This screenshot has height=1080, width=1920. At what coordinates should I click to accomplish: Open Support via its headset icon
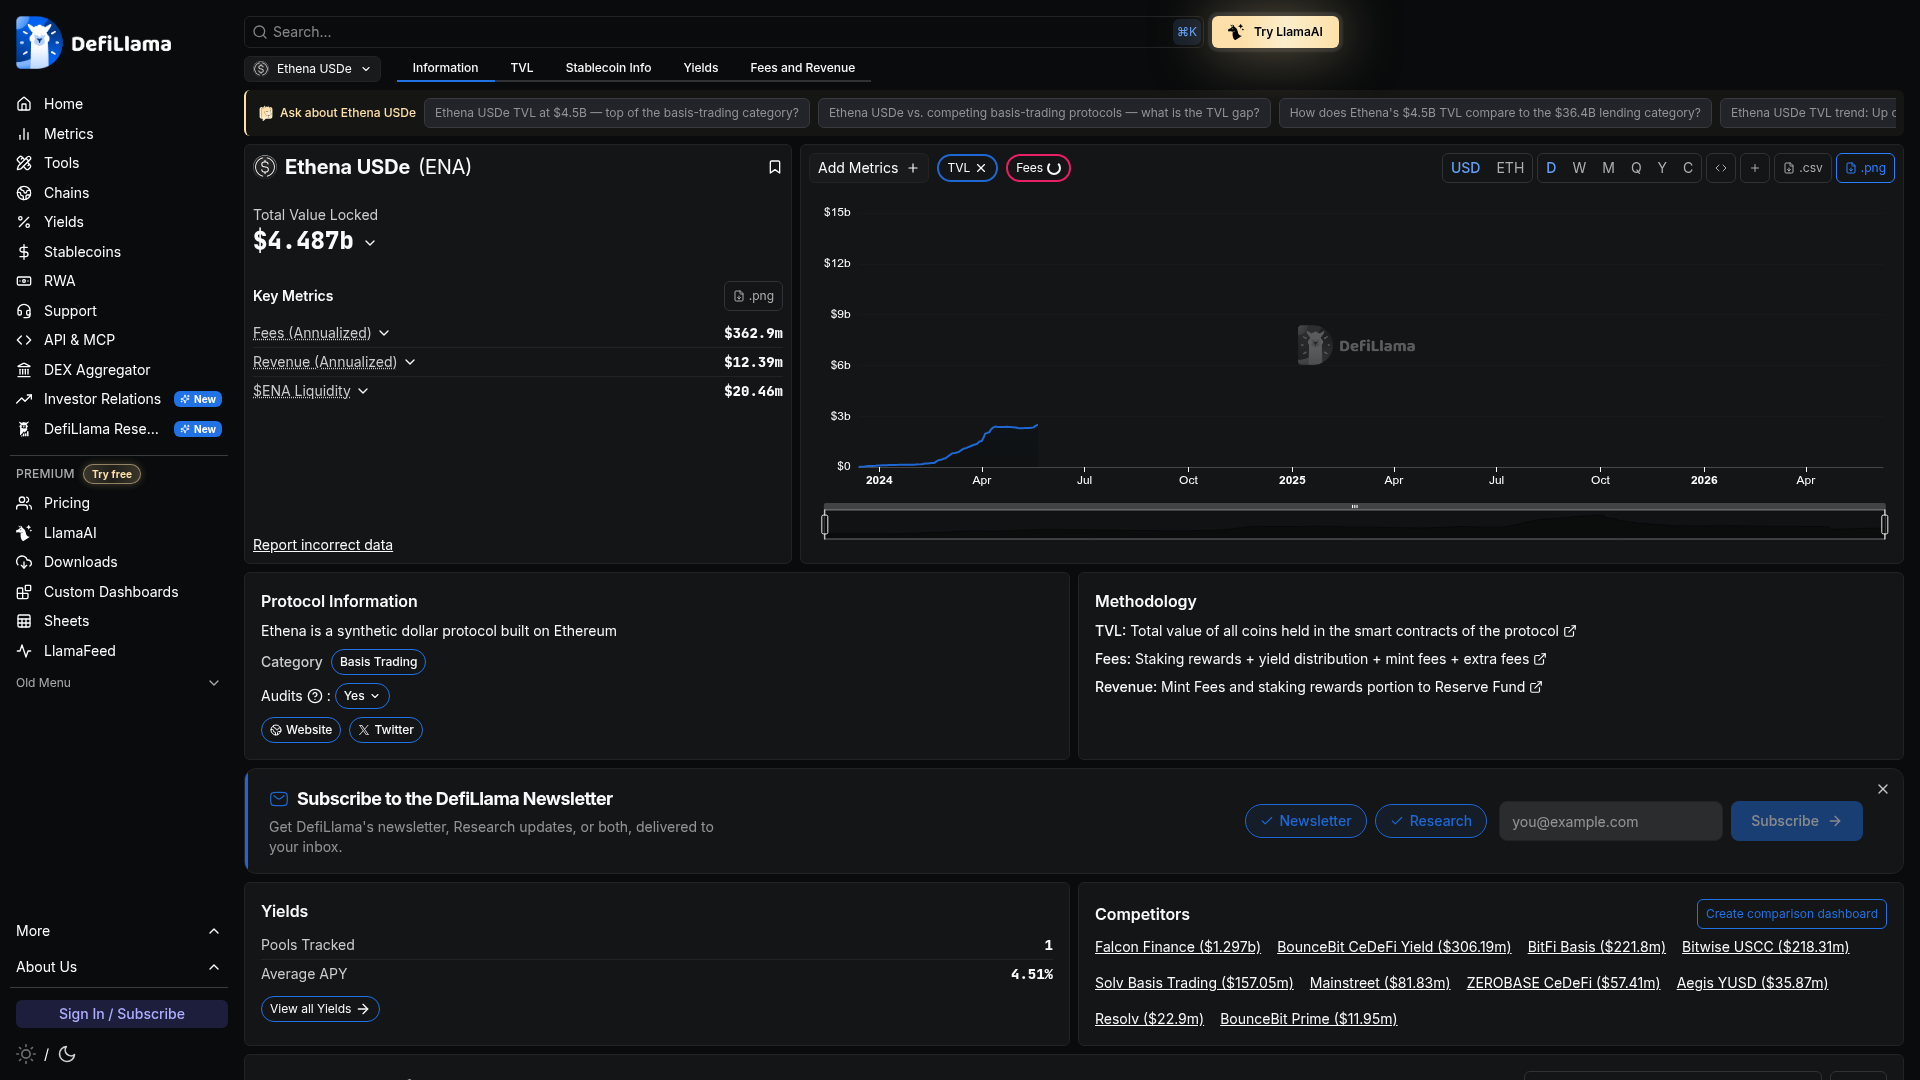pyautogui.click(x=24, y=311)
